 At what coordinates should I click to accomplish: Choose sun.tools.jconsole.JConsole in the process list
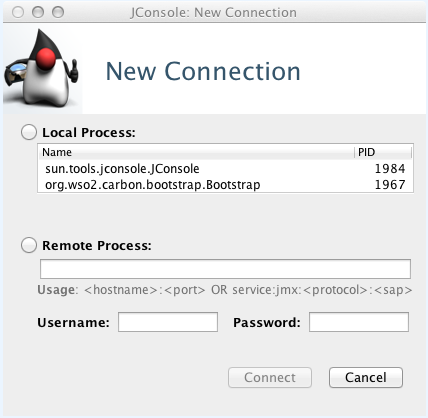point(225,169)
